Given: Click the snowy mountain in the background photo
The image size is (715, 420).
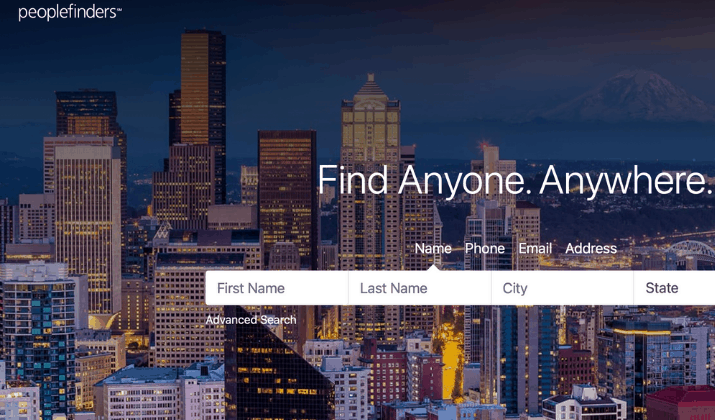Looking at the screenshot, I should click(634, 96).
